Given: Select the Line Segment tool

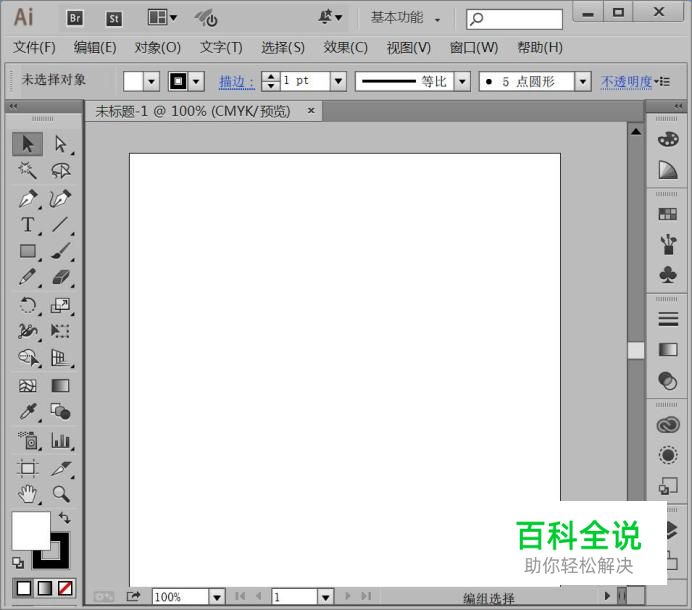Looking at the screenshot, I should click(x=60, y=225).
